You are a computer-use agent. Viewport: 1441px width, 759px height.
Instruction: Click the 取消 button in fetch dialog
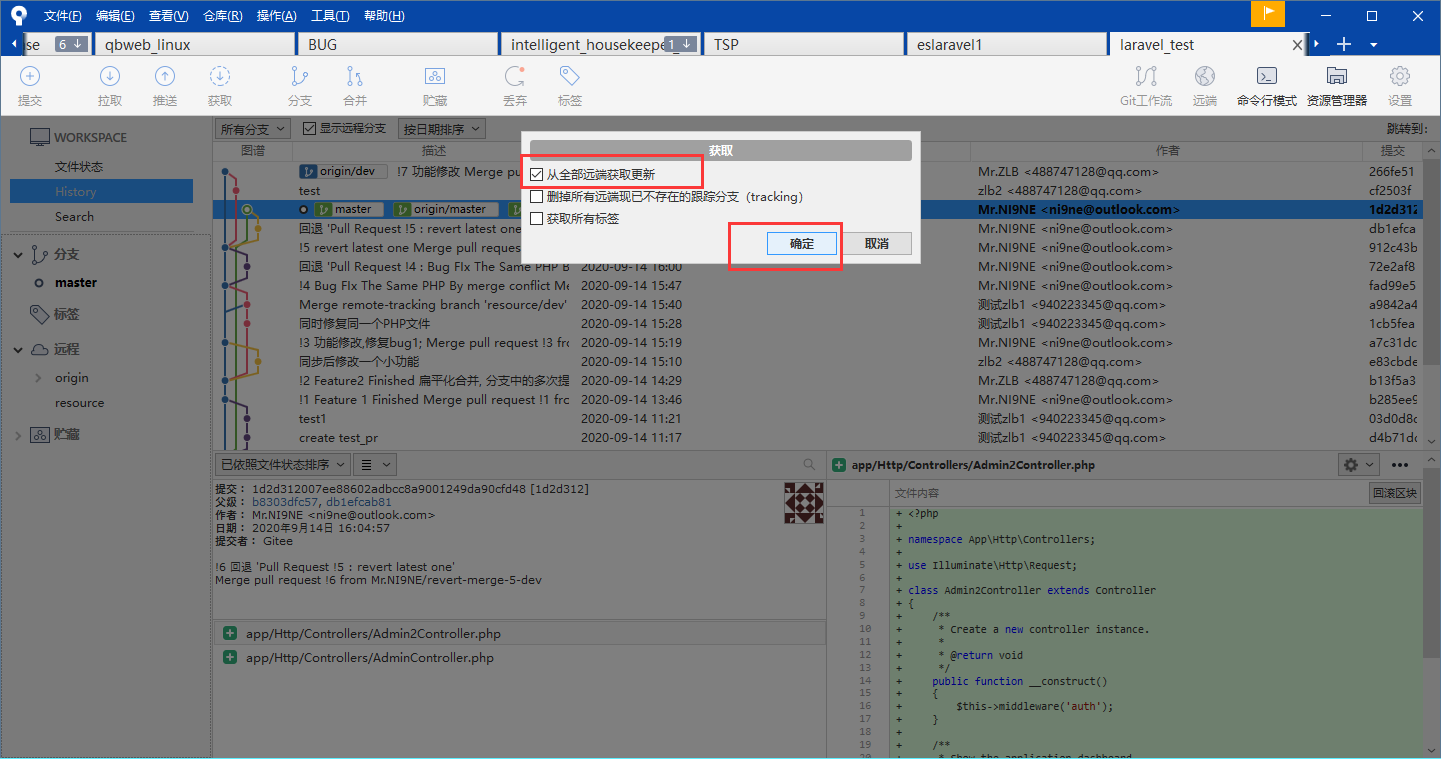(x=876, y=244)
